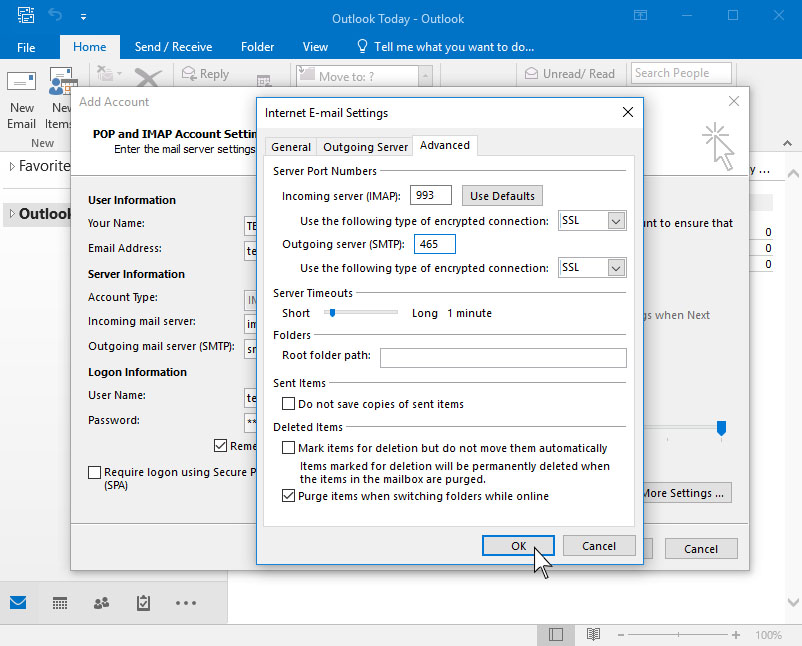Check Do not save copies of sent items
802x646 pixels.
pos(288,404)
